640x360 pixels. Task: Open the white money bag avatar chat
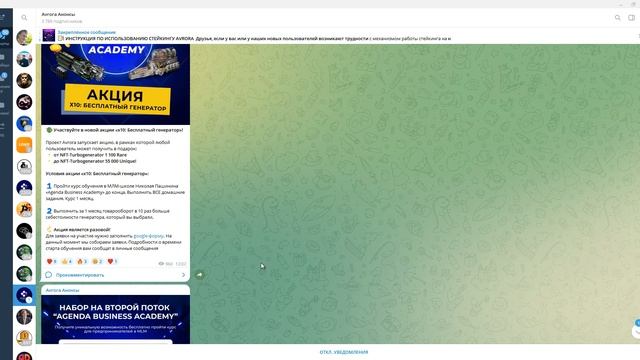[24, 167]
